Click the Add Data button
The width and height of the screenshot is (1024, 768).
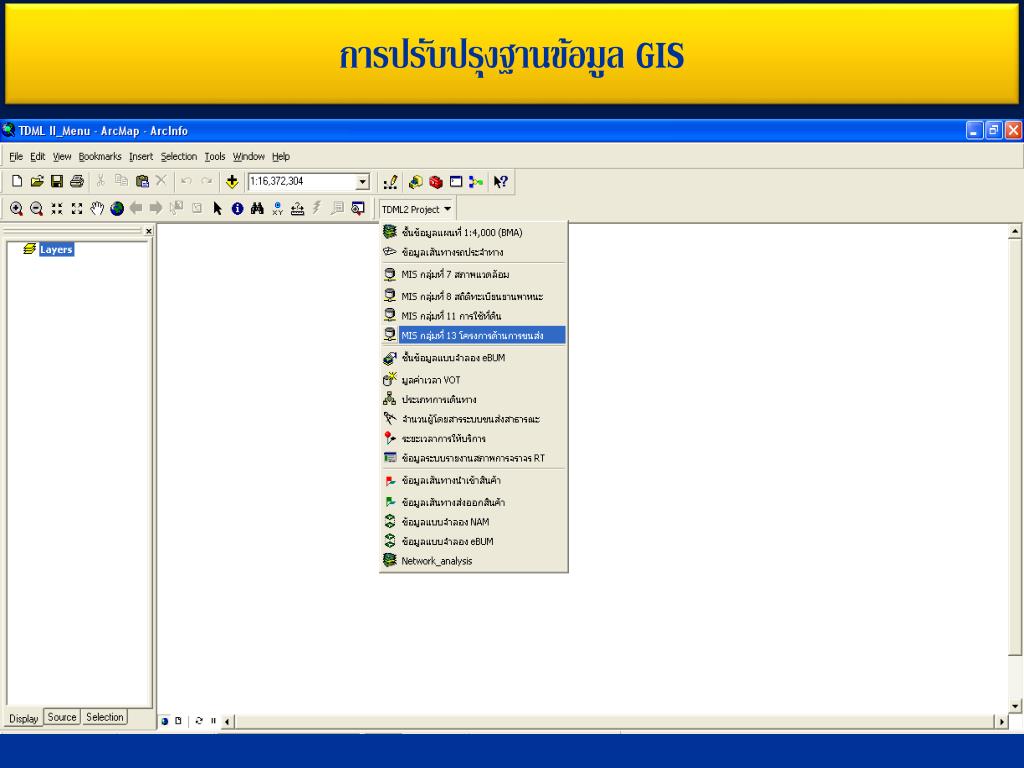click(x=232, y=182)
